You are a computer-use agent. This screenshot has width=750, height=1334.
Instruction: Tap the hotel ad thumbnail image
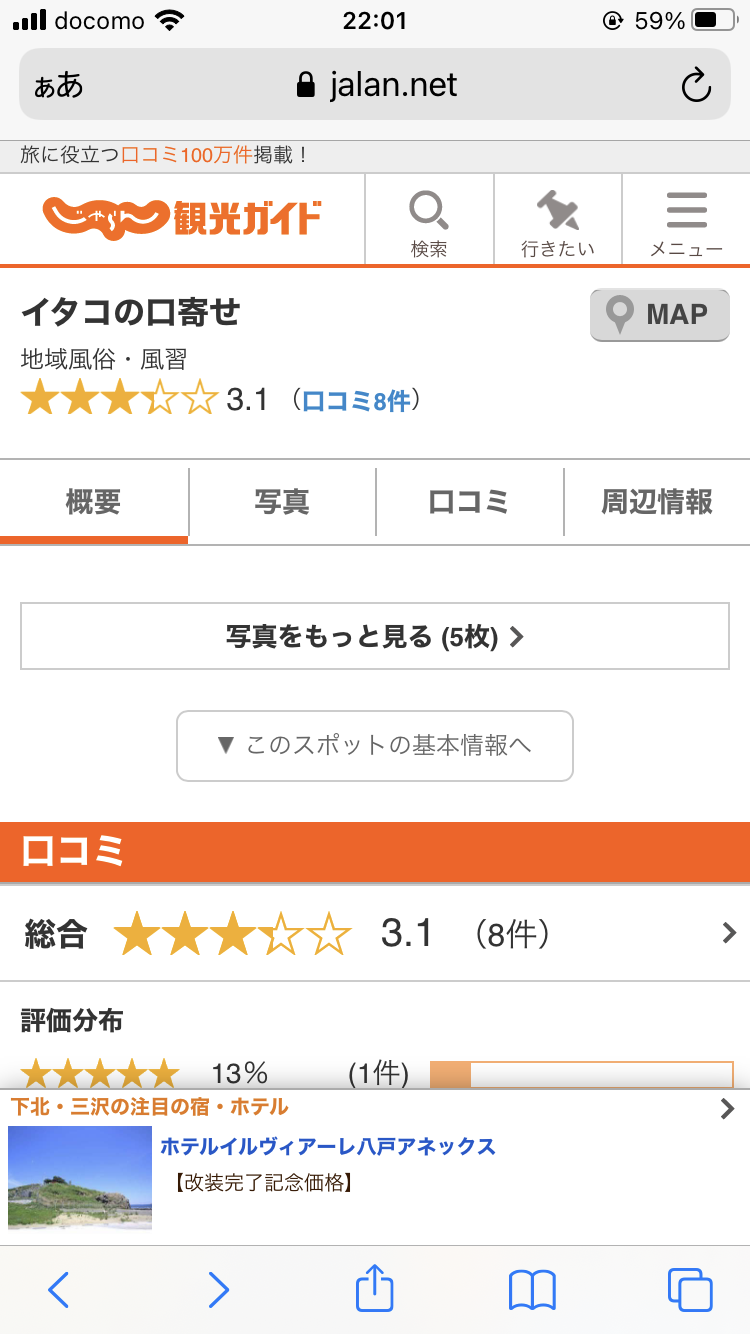coord(80,1177)
